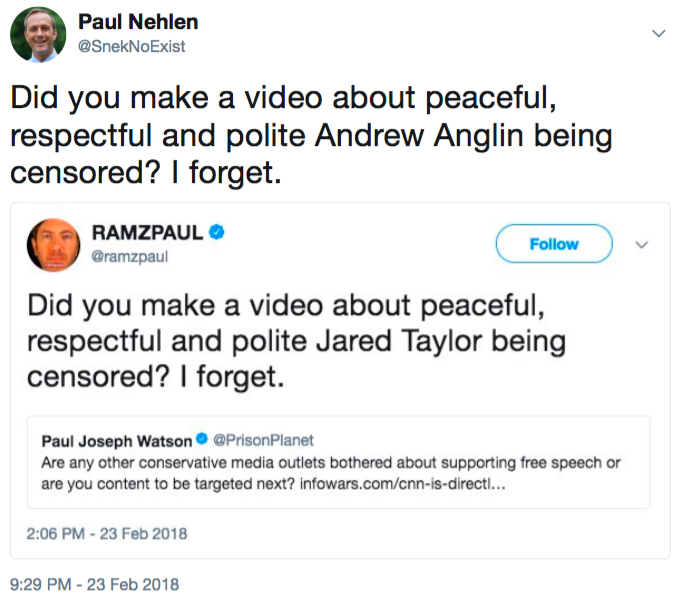This screenshot has width=678, height=597.
Task: Open the RAMZPAUL display name link
Action: pyautogui.click(x=147, y=233)
